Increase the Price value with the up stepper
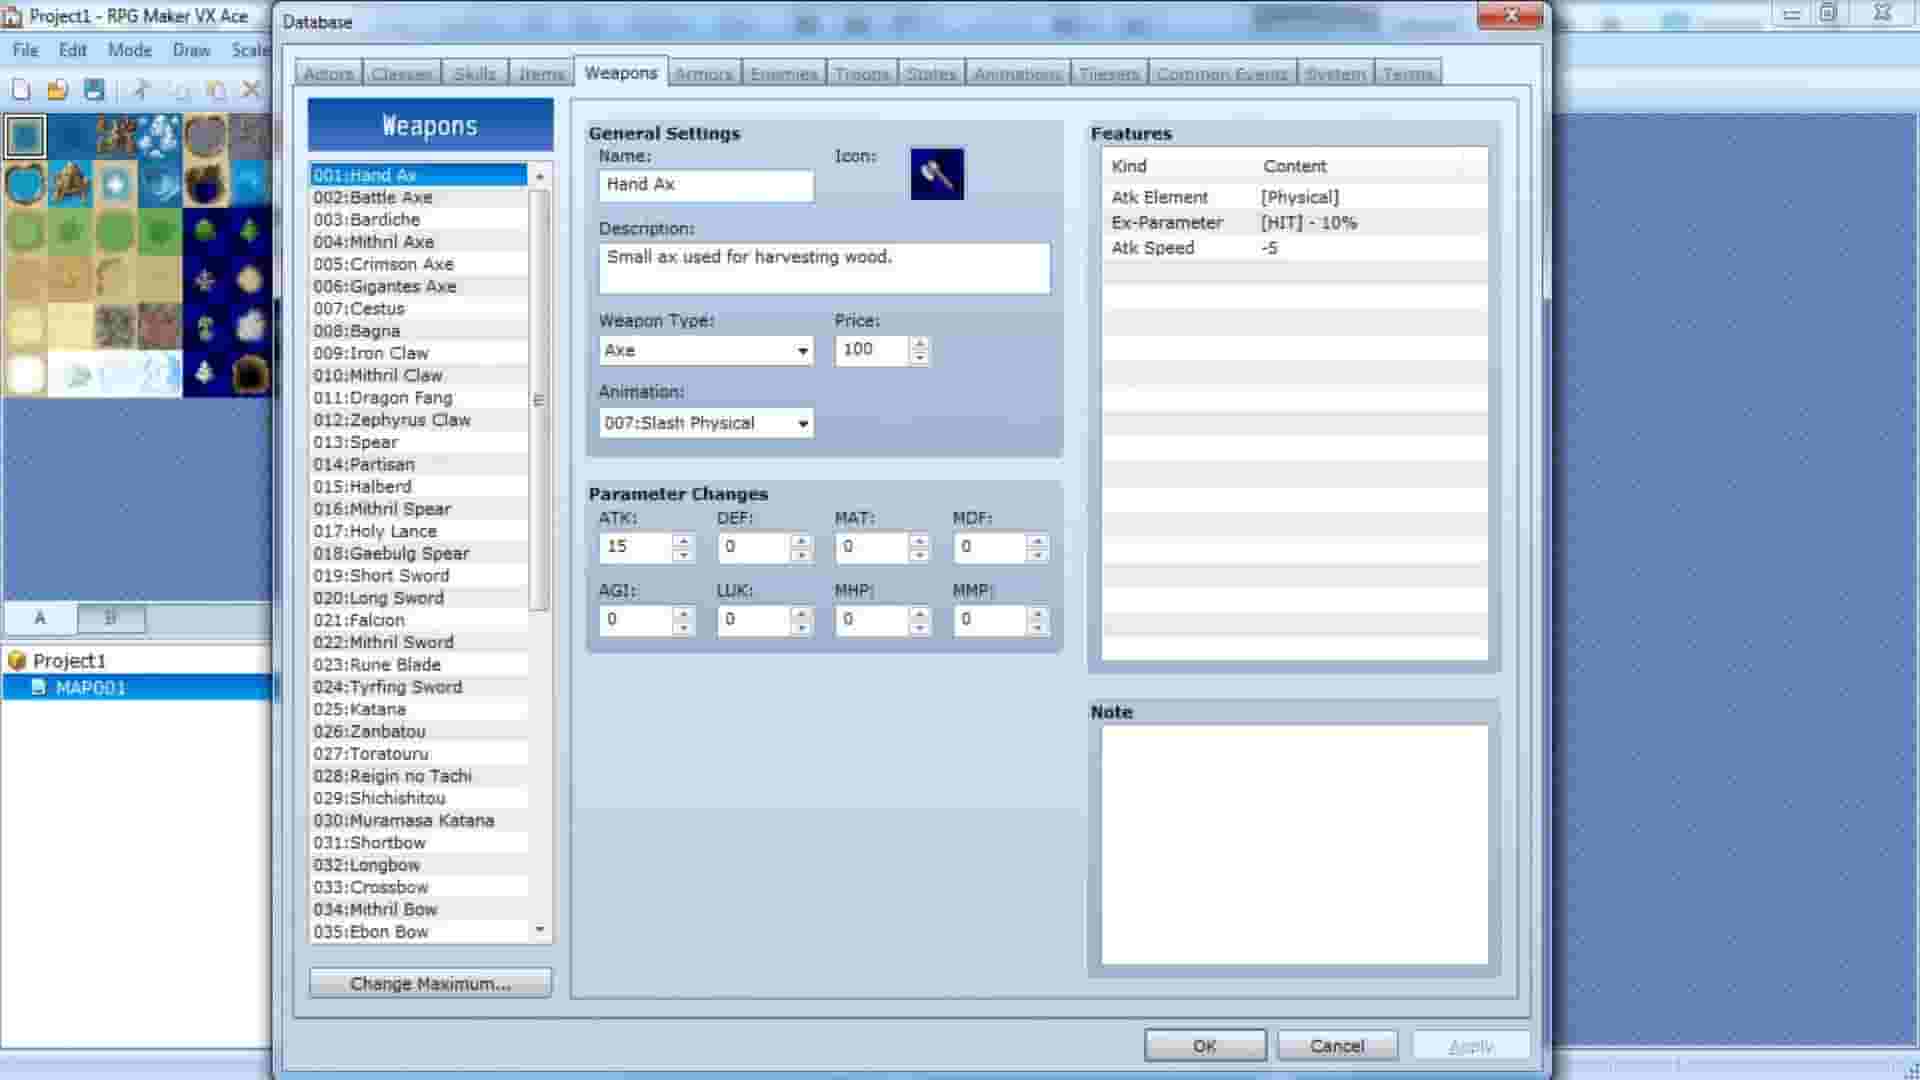 pos(919,343)
